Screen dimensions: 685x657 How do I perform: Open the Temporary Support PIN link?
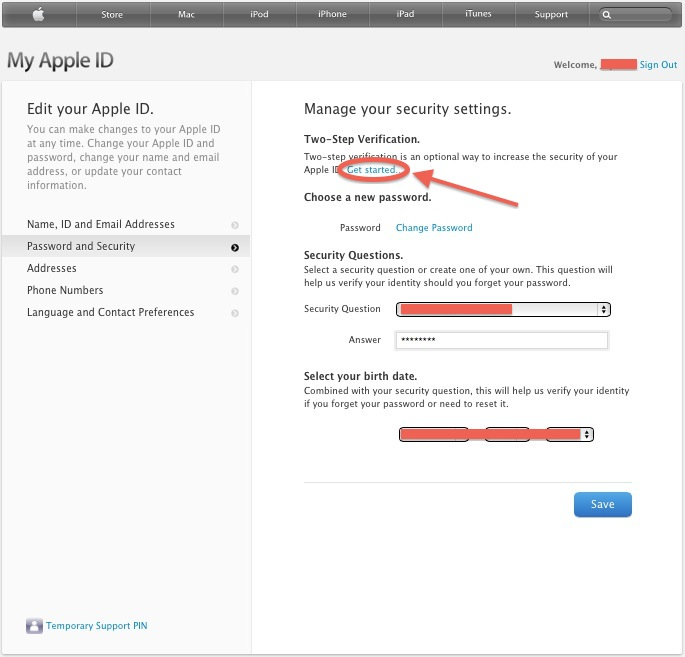97,626
